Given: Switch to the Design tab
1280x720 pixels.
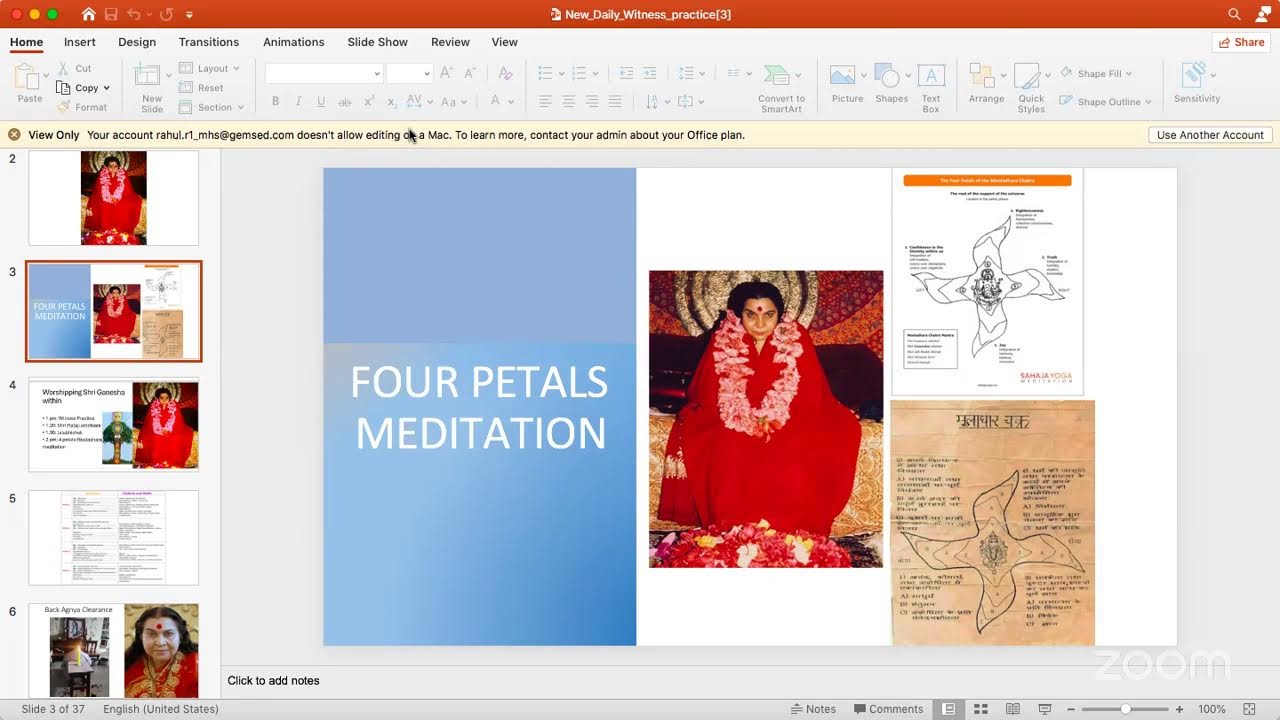Looking at the screenshot, I should [137, 42].
